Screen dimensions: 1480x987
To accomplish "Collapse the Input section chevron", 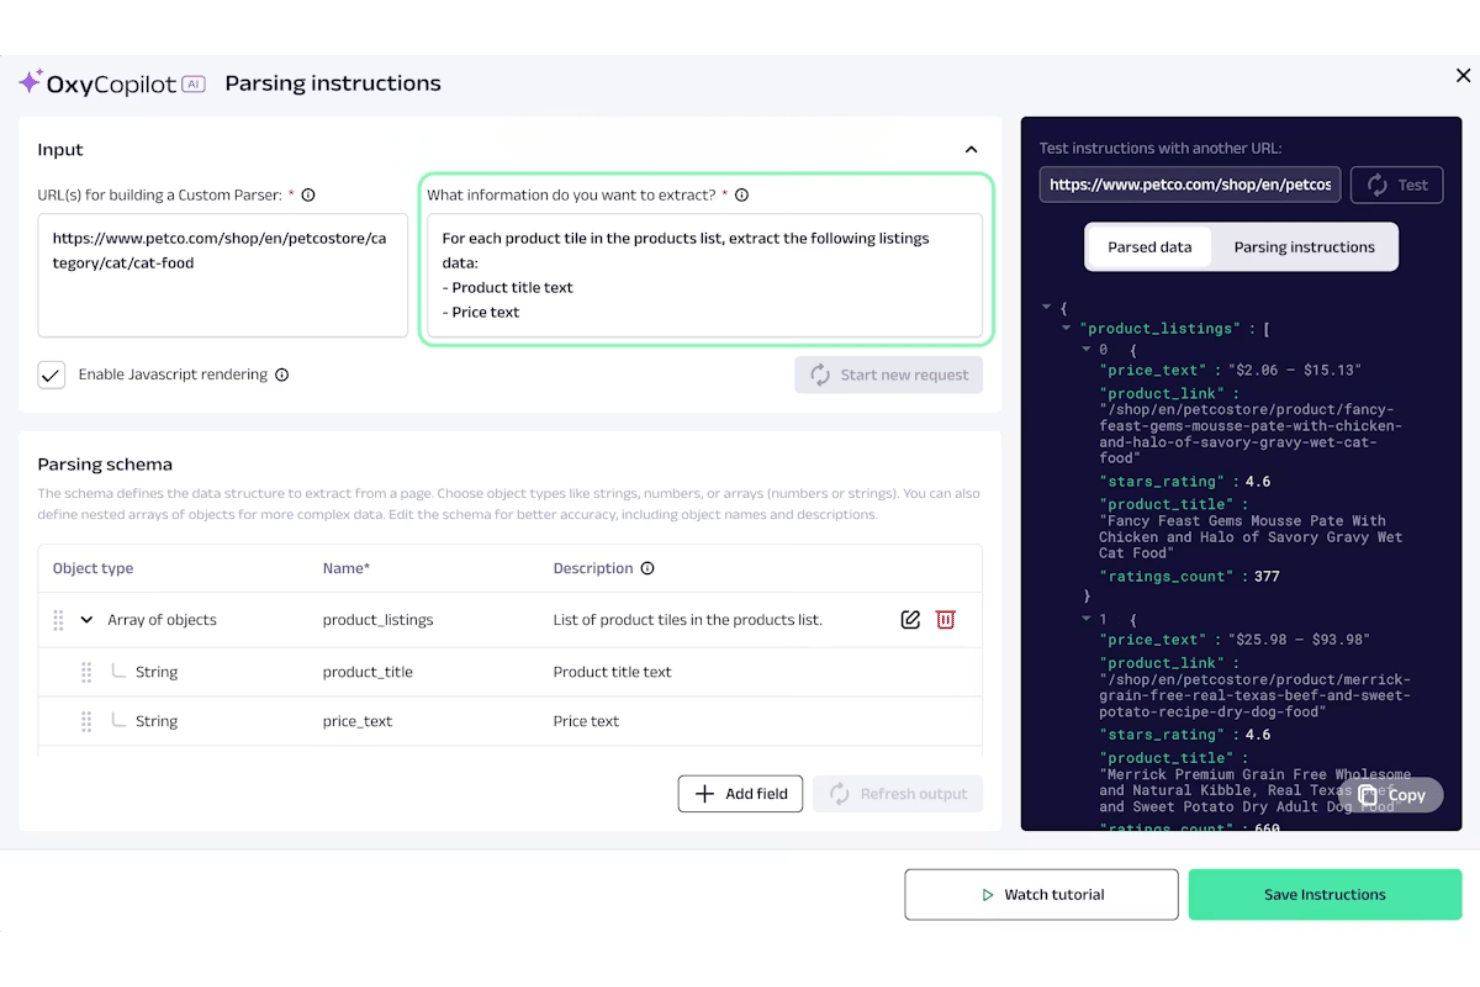I will tap(971, 149).
